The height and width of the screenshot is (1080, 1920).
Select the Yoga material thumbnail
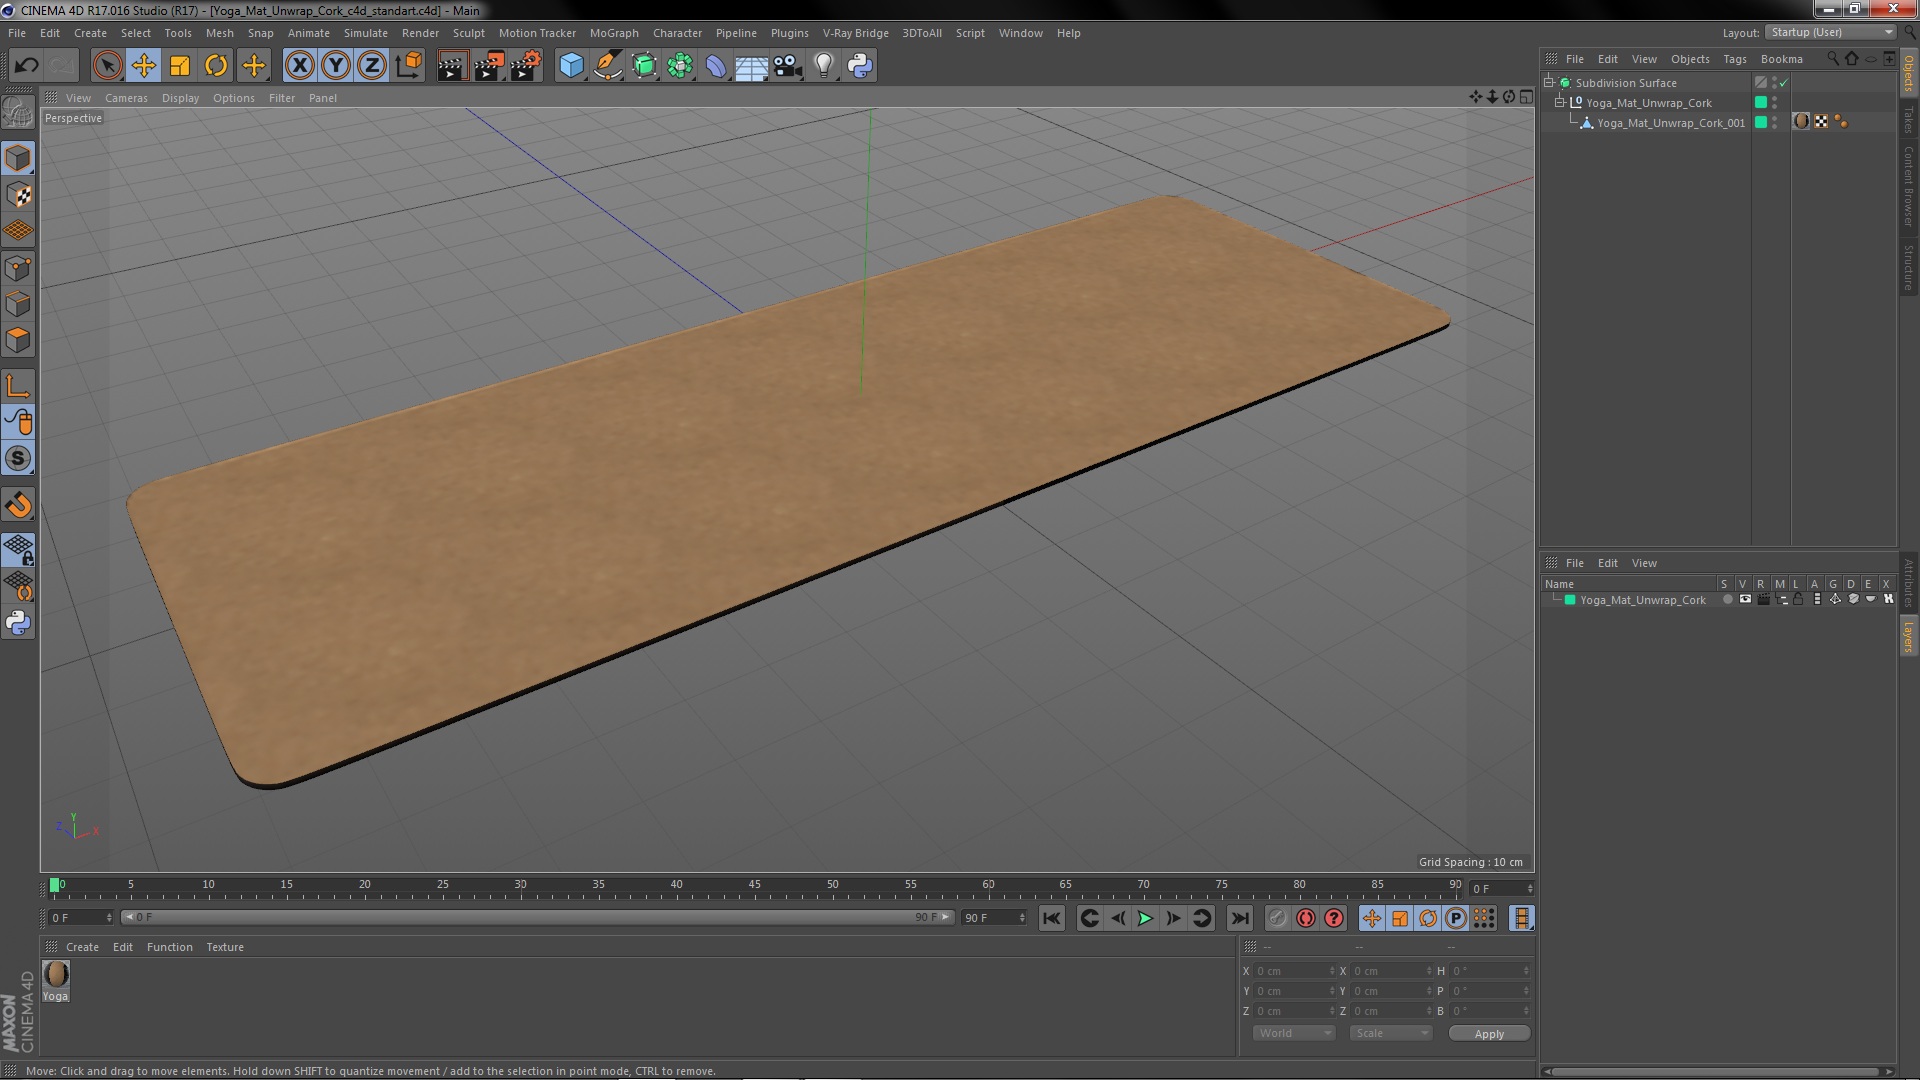tap(56, 974)
